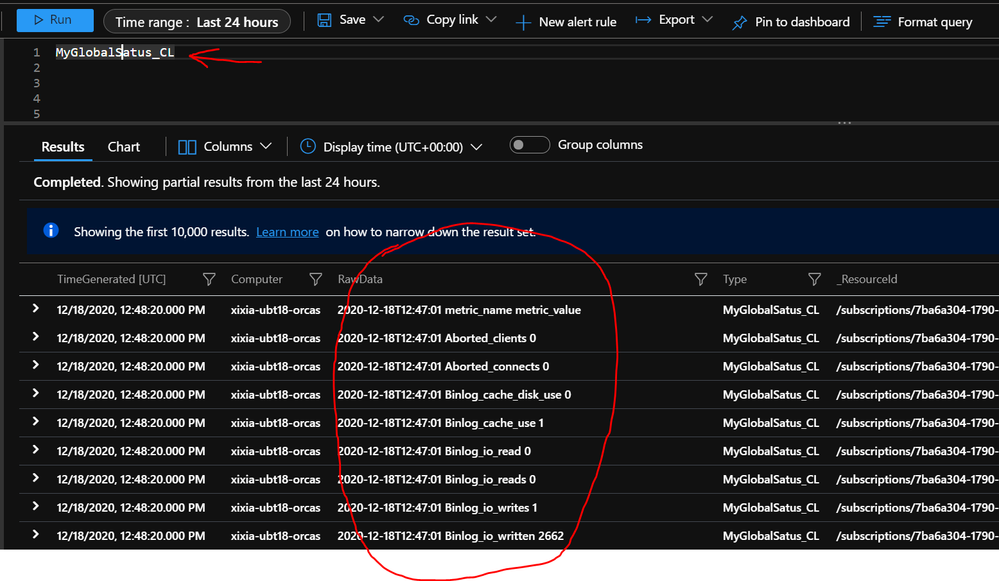
Task: Expand the Columns dropdown chevron
Action: 266,147
